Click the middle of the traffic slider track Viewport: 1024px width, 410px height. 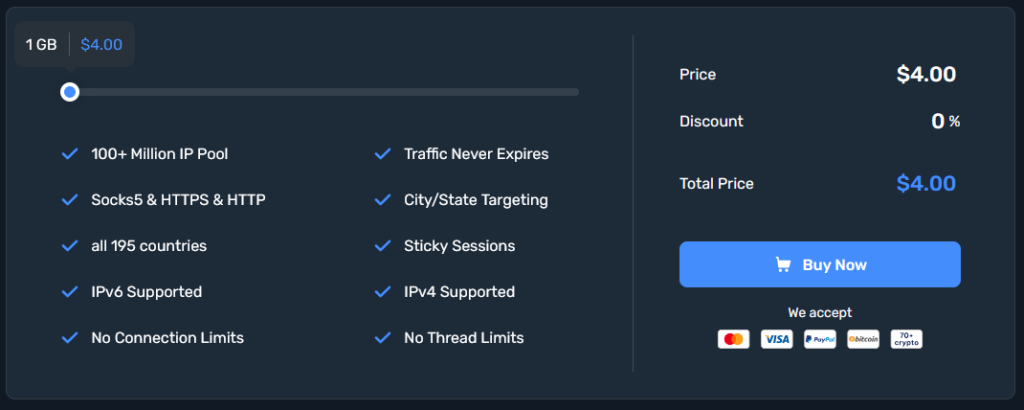coord(325,92)
